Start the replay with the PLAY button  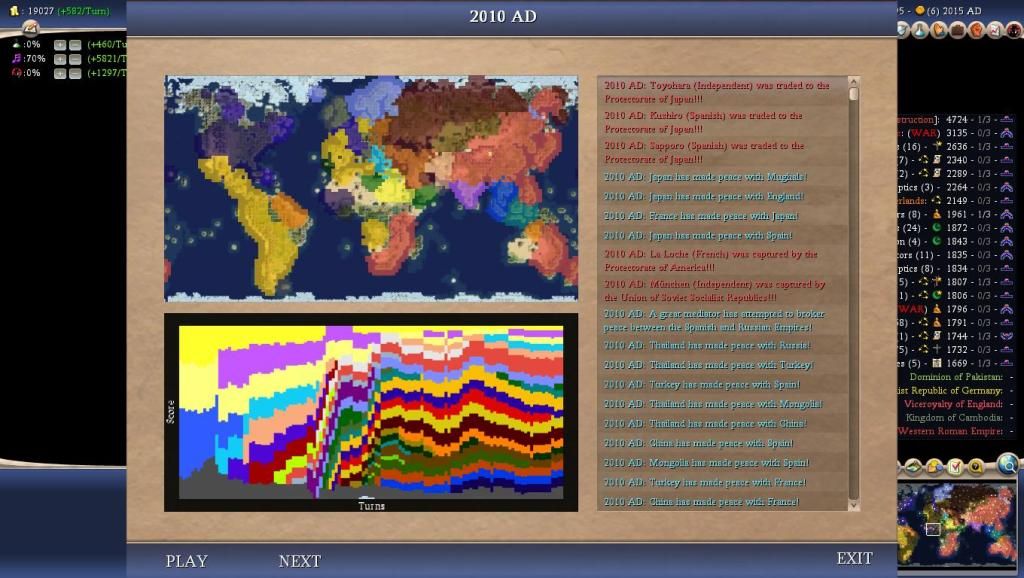click(x=186, y=561)
